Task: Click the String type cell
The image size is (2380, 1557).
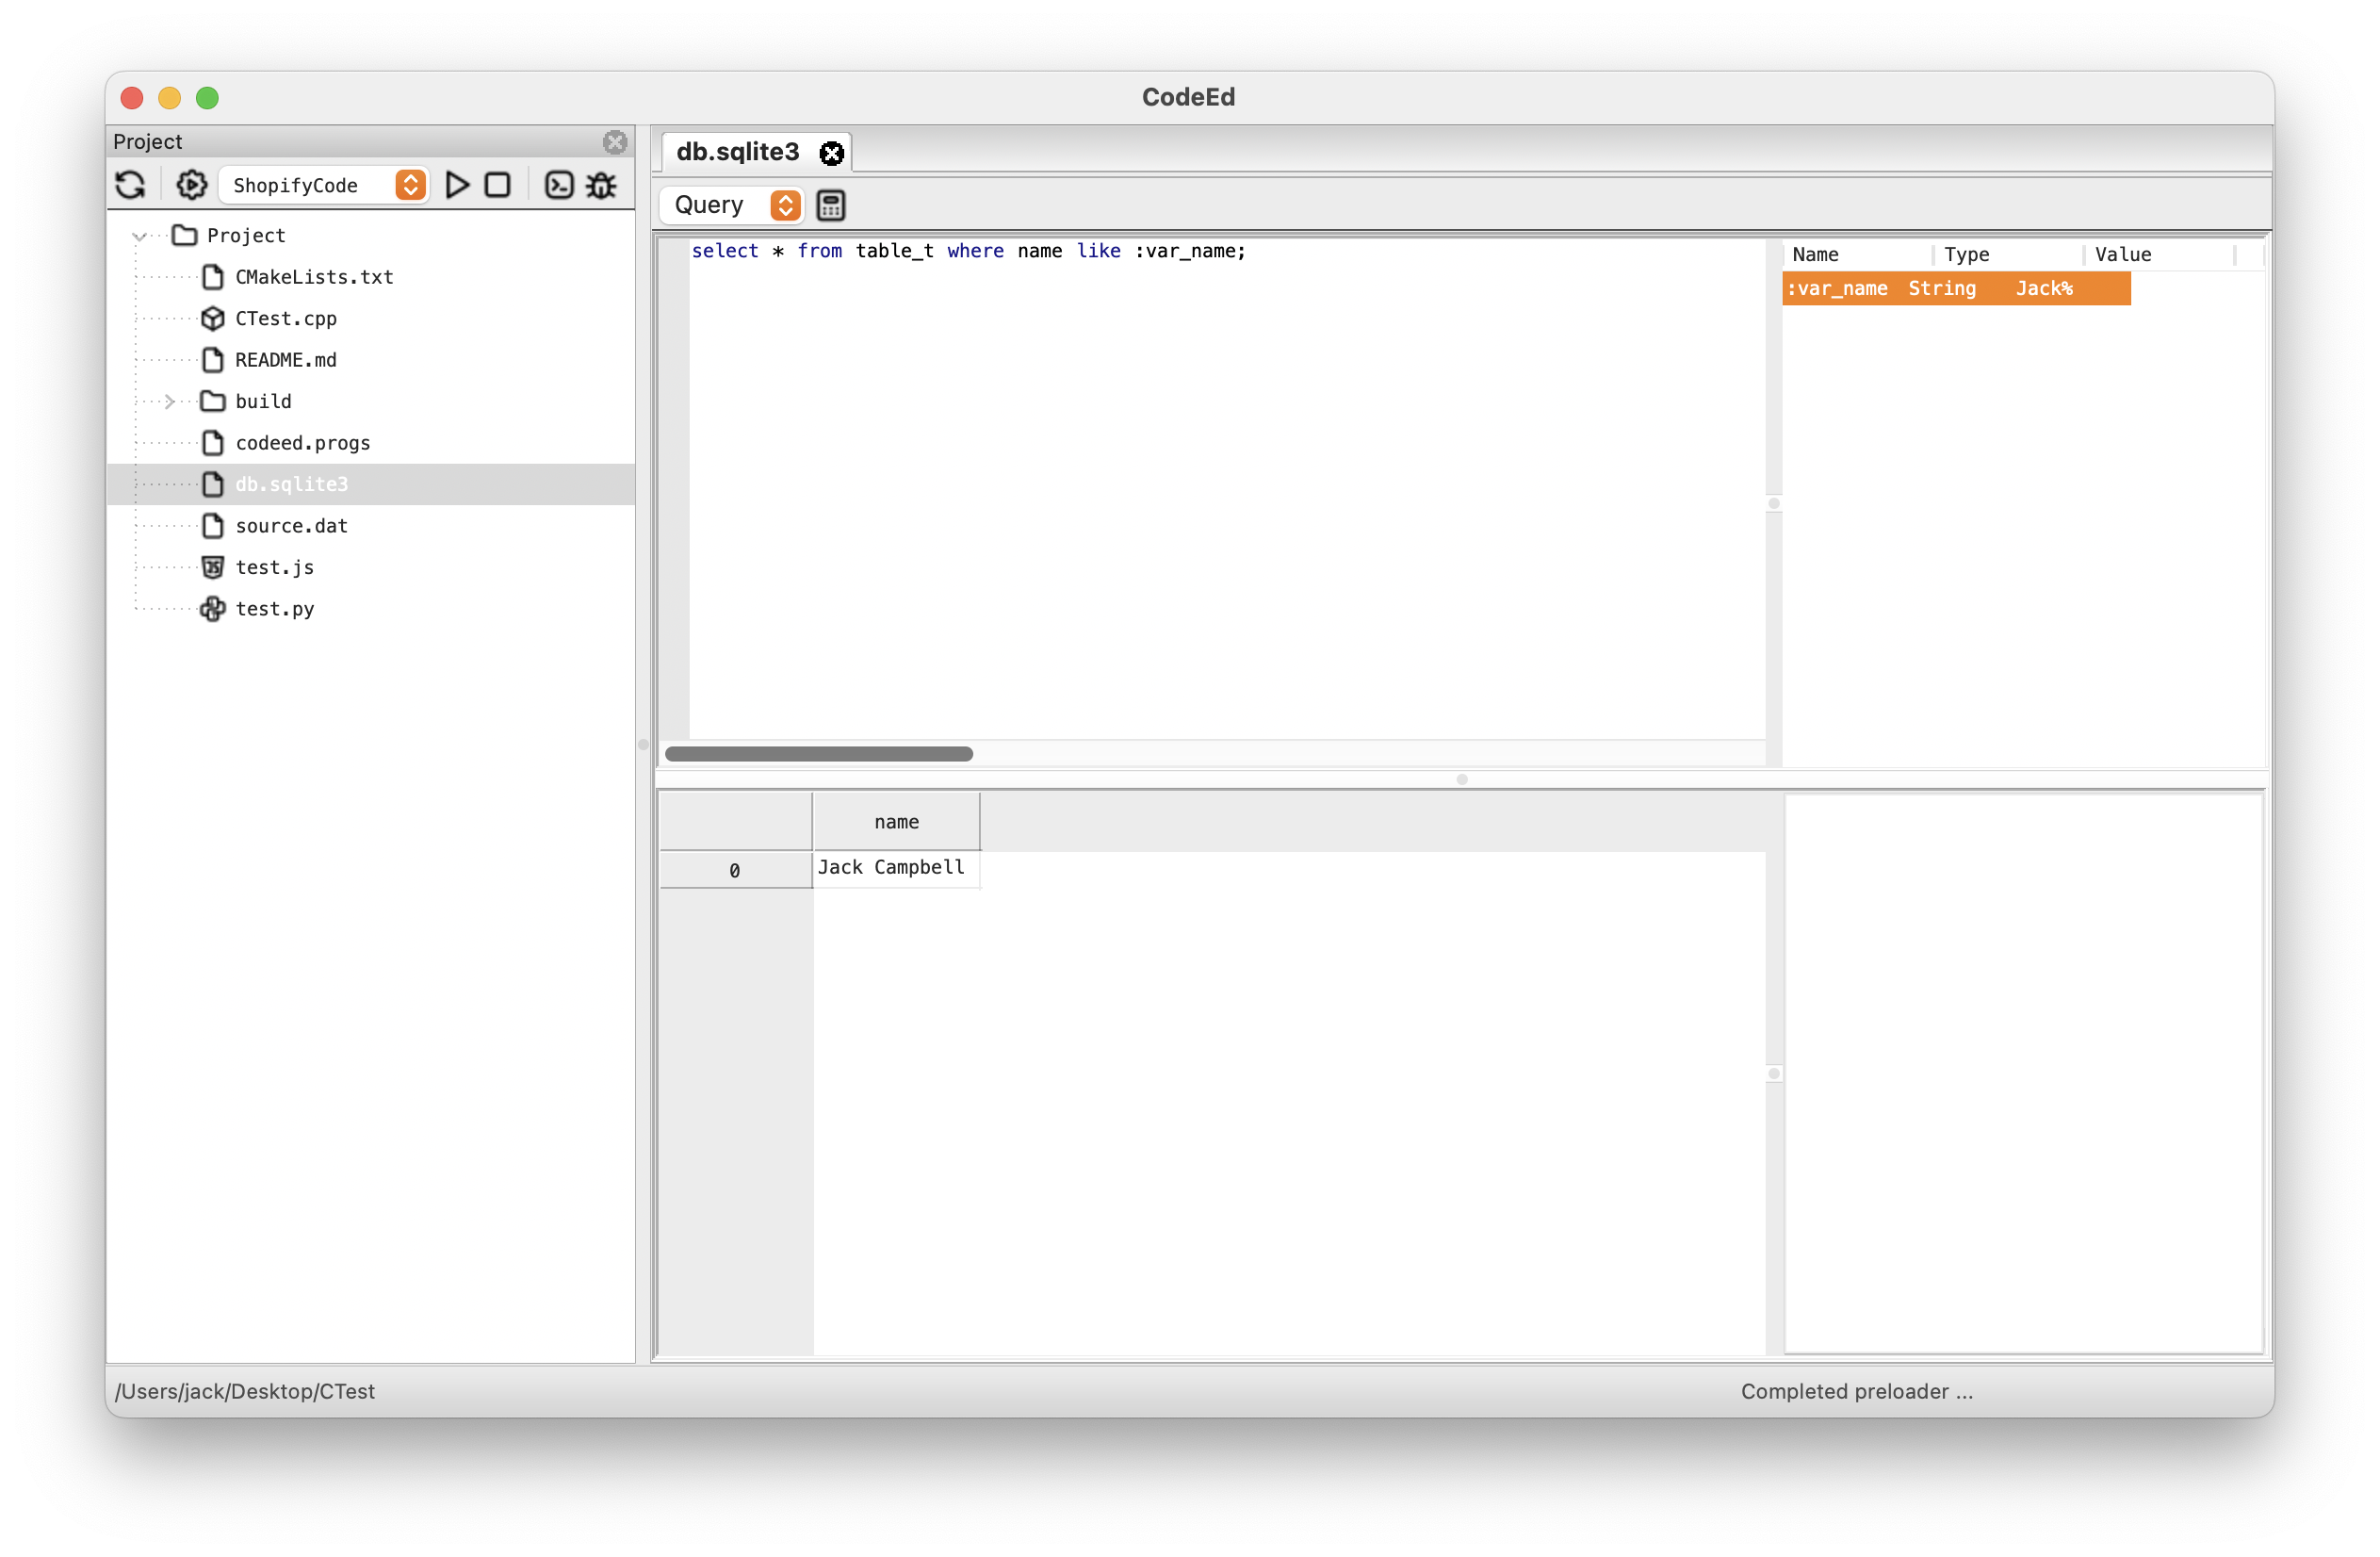Action: click(x=1942, y=289)
